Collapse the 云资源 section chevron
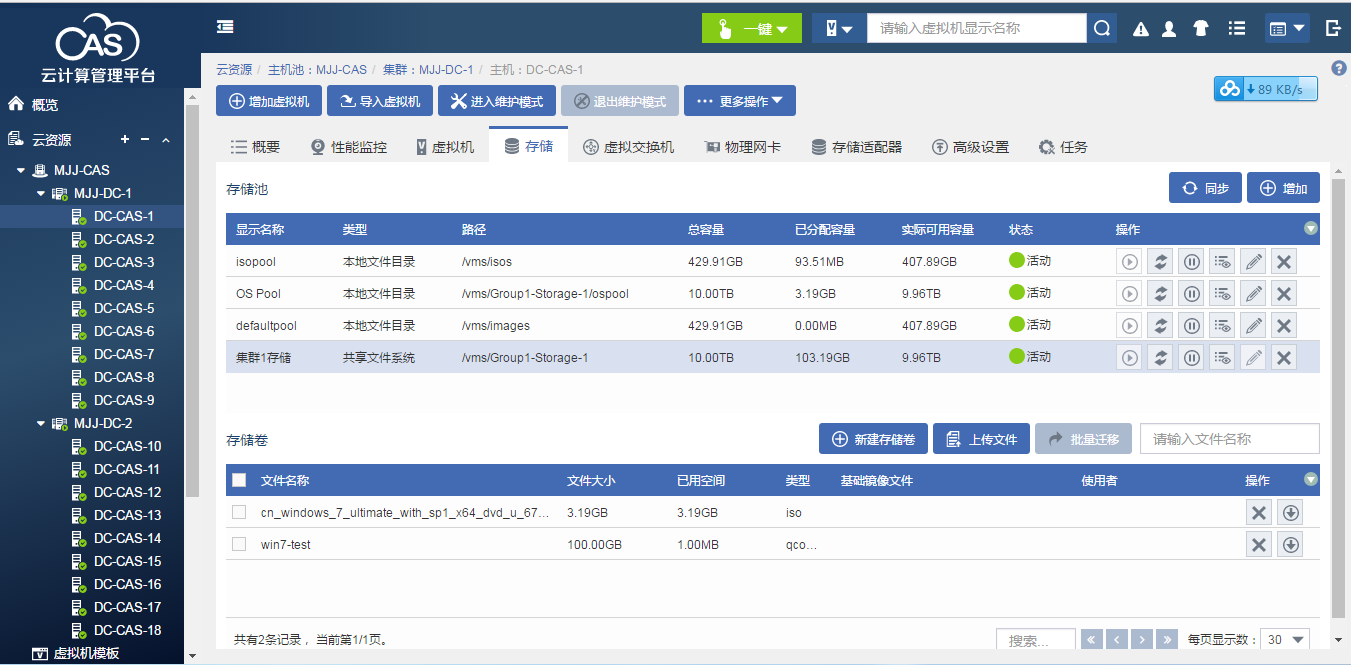The image size is (1351, 665). 166,140
